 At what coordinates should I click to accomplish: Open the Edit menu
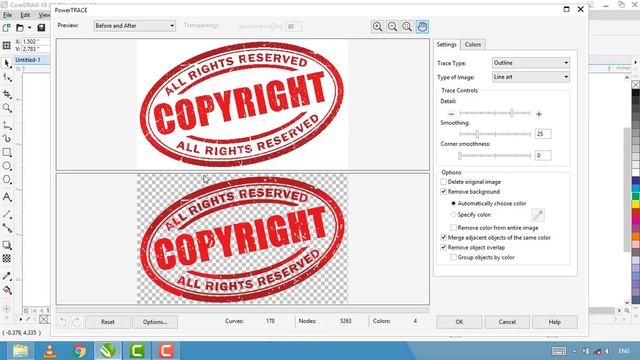(25, 15)
